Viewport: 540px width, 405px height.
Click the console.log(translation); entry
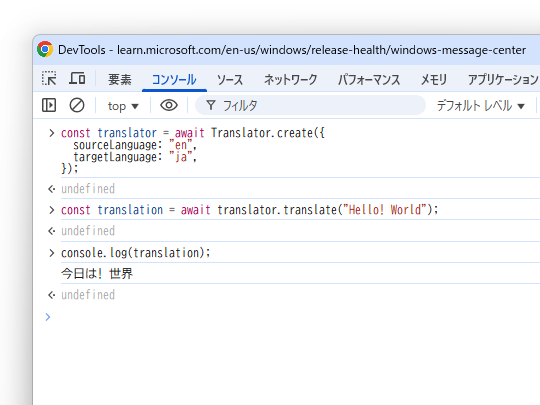(x=136, y=253)
